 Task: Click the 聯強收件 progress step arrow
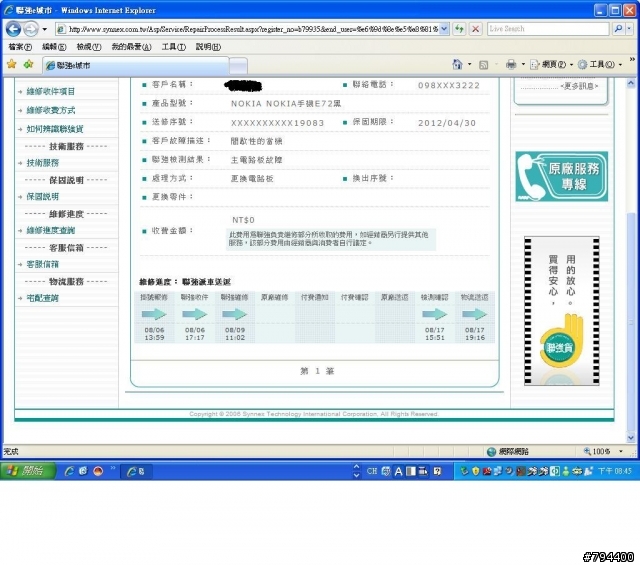195,314
